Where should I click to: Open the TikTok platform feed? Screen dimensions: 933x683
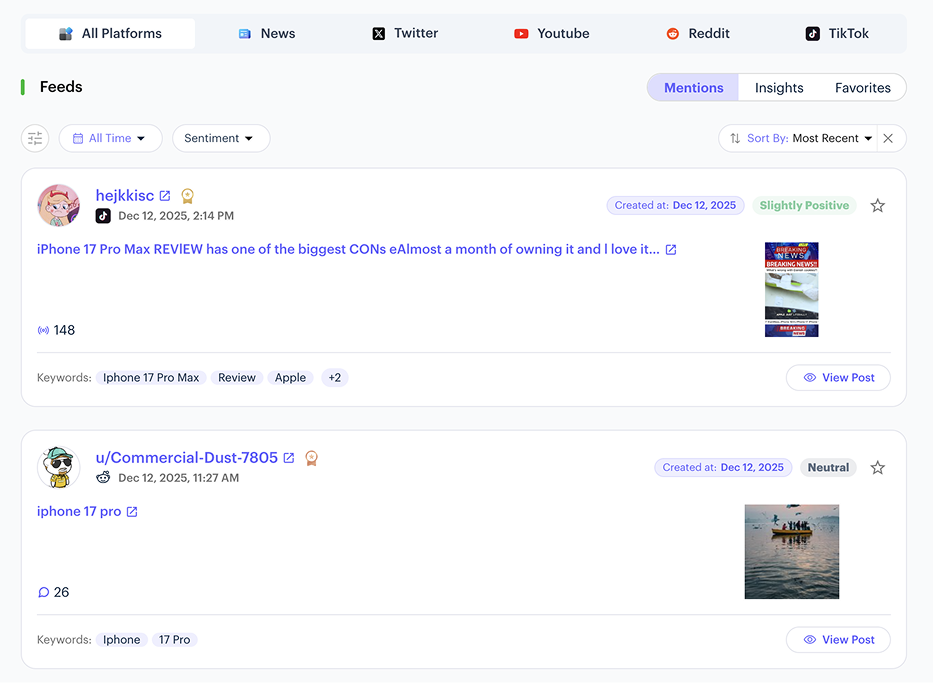tap(837, 33)
